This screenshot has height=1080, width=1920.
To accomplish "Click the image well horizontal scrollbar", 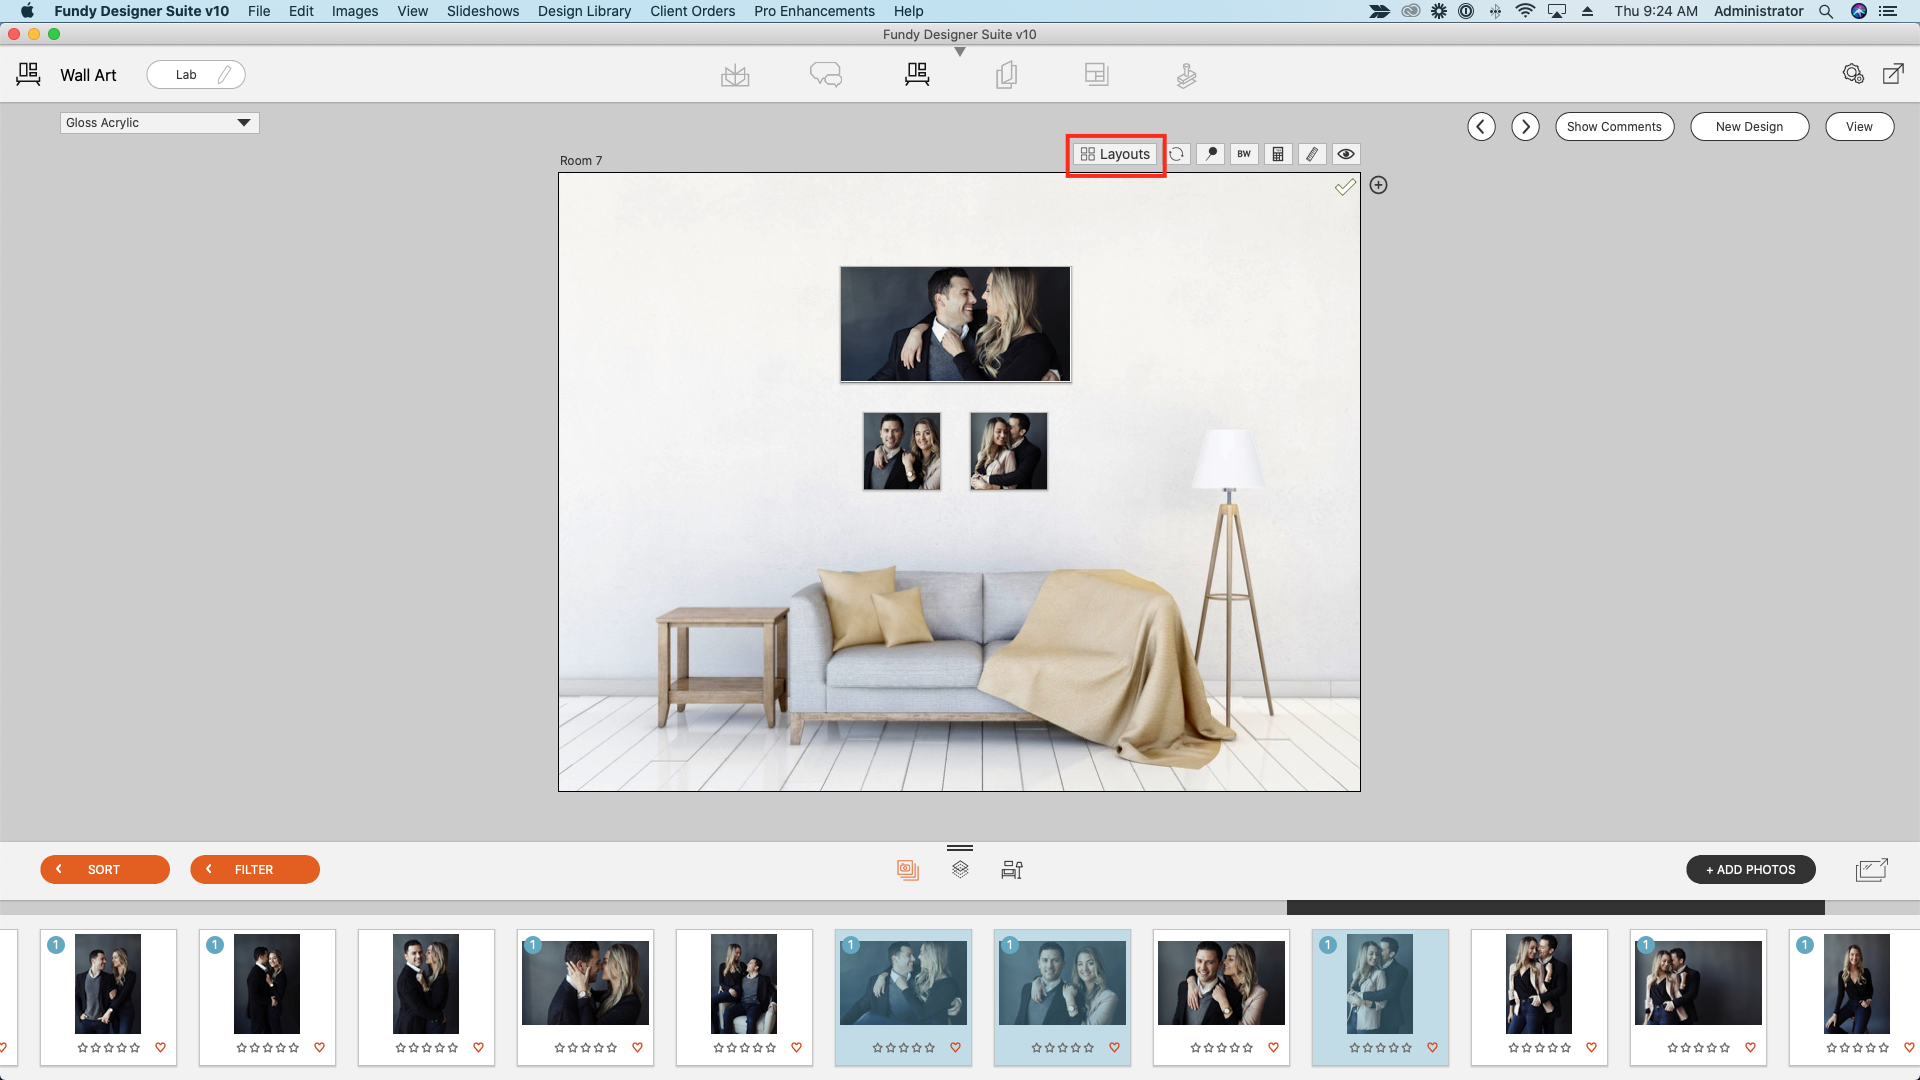I will [x=1555, y=908].
